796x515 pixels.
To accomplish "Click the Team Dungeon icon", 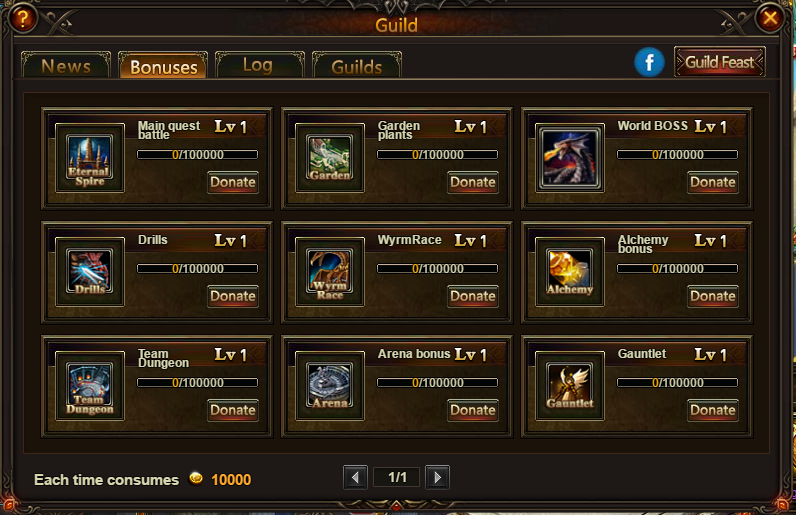I will (90, 386).
